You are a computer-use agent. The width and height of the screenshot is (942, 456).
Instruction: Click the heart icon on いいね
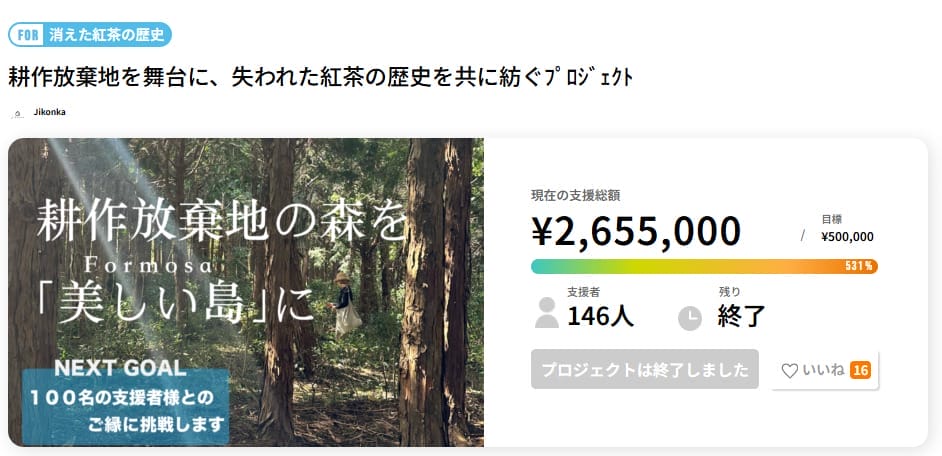tap(789, 370)
